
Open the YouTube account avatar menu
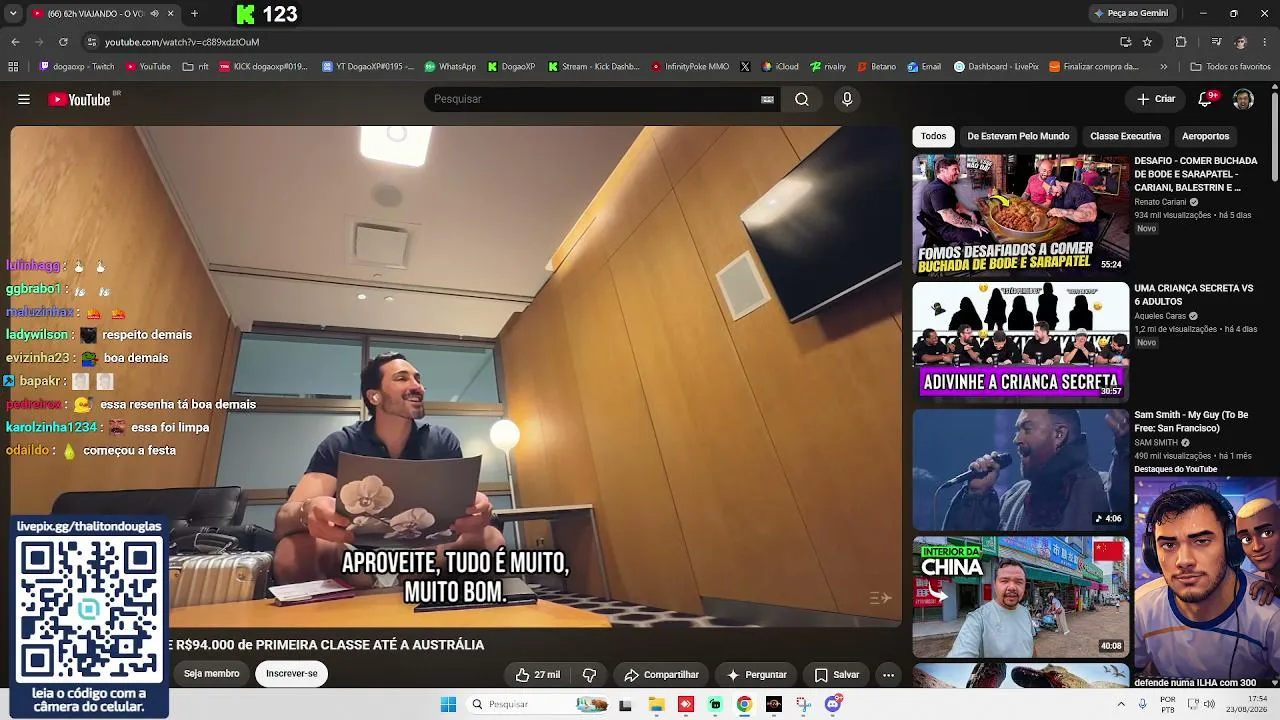pyautogui.click(x=1243, y=99)
